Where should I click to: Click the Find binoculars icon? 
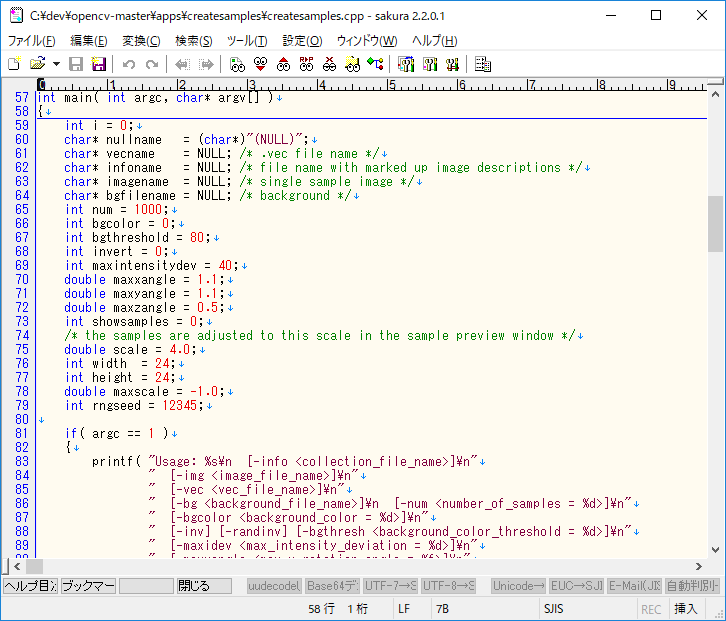237,64
